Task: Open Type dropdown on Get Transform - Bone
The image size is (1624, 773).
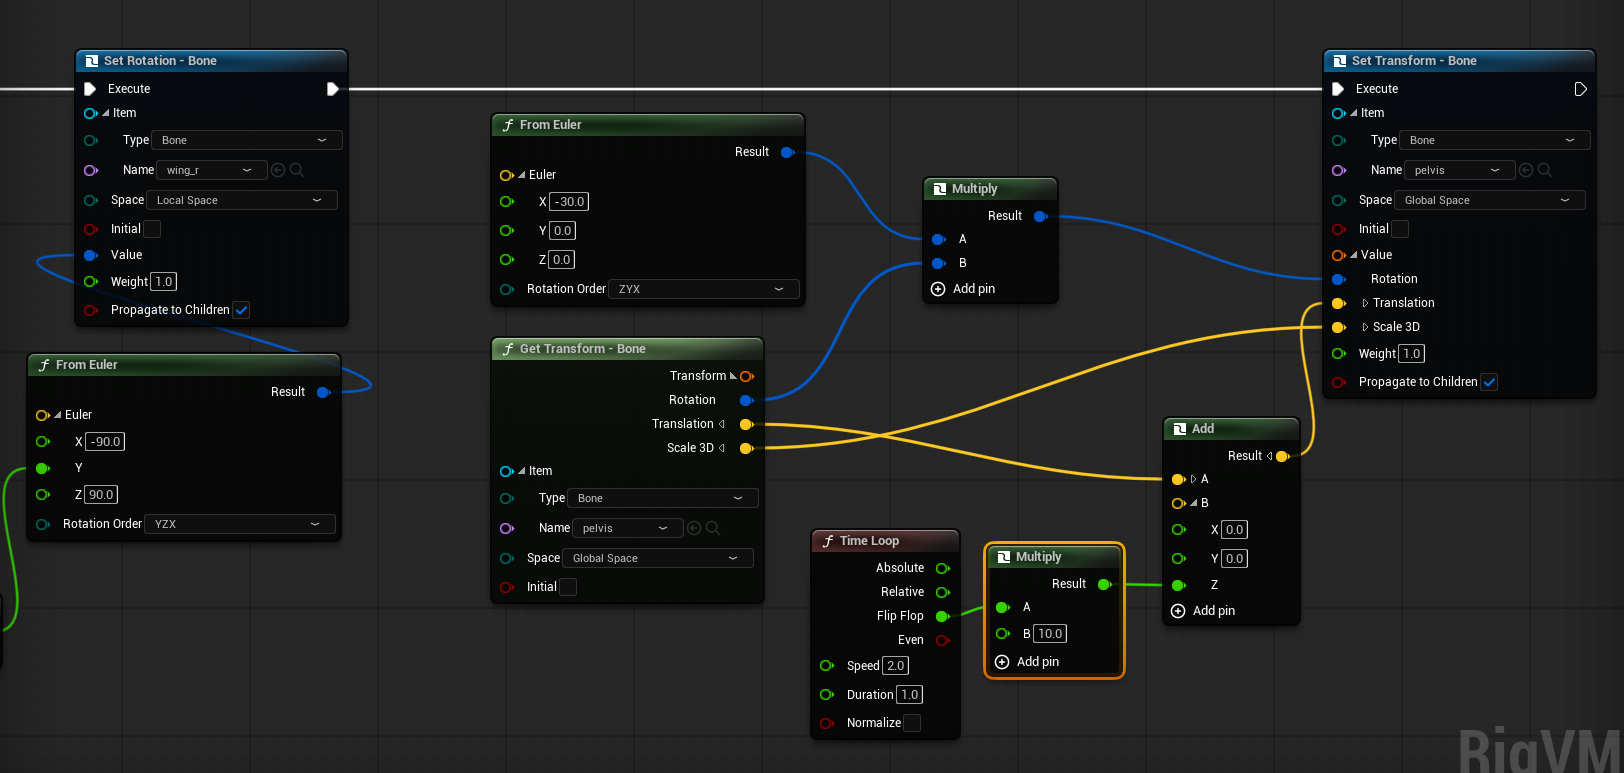Action: 663,498
